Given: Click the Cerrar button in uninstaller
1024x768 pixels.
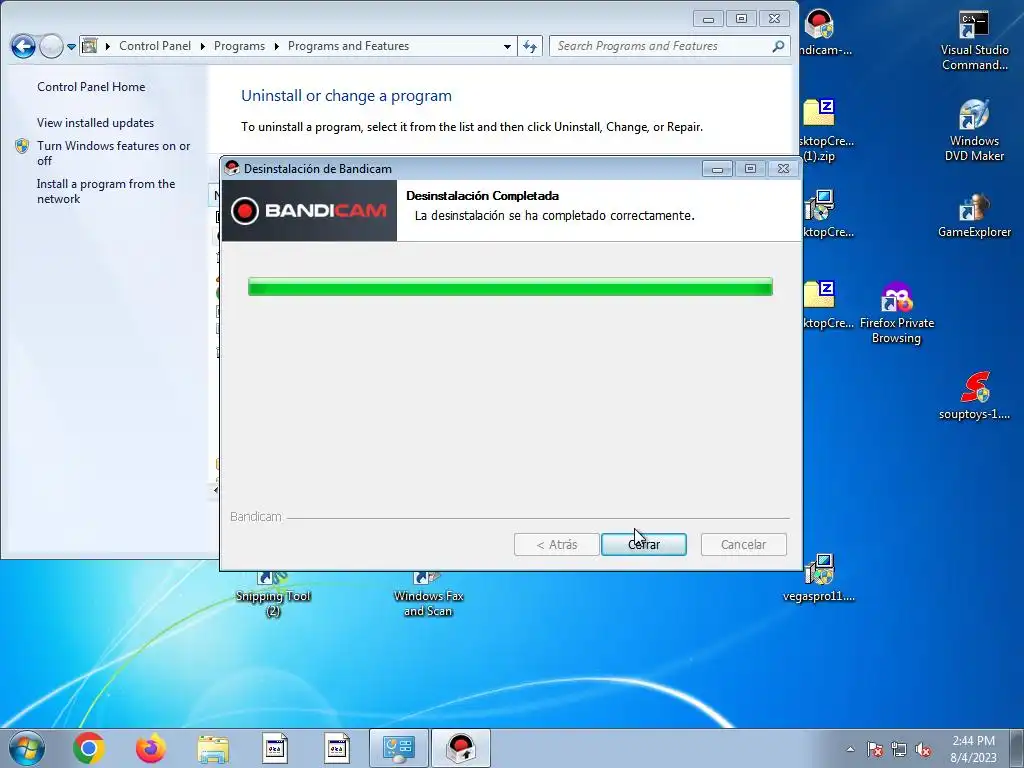Looking at the screenshot, I should tap(643, 544).
